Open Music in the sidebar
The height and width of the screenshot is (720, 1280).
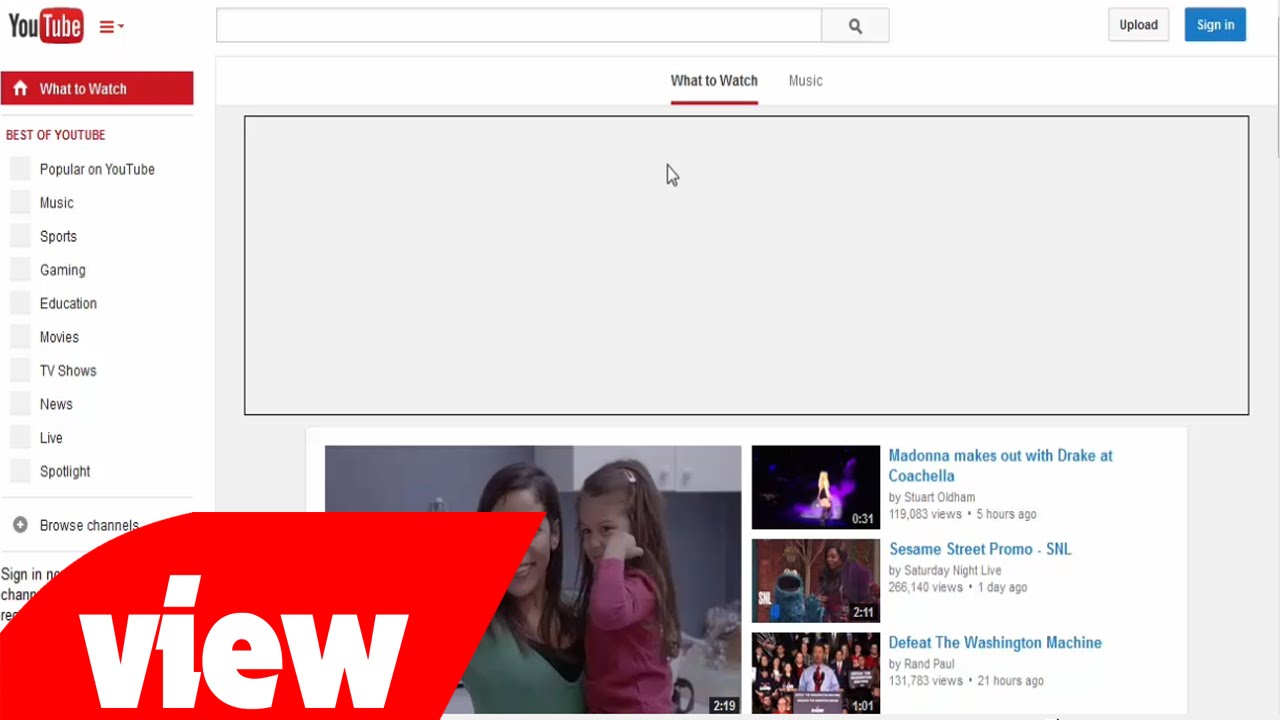pyautogui.click(x=56, y=203)
